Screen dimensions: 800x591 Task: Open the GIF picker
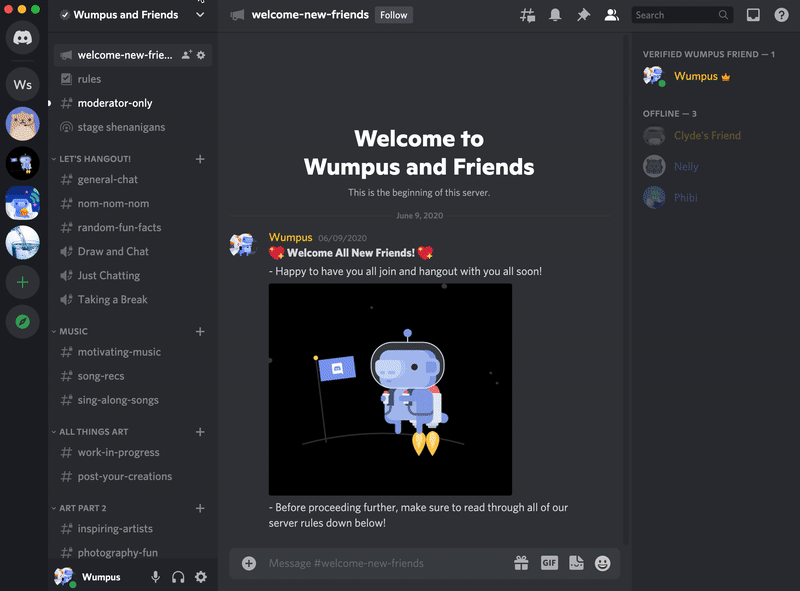click(549, 563)
